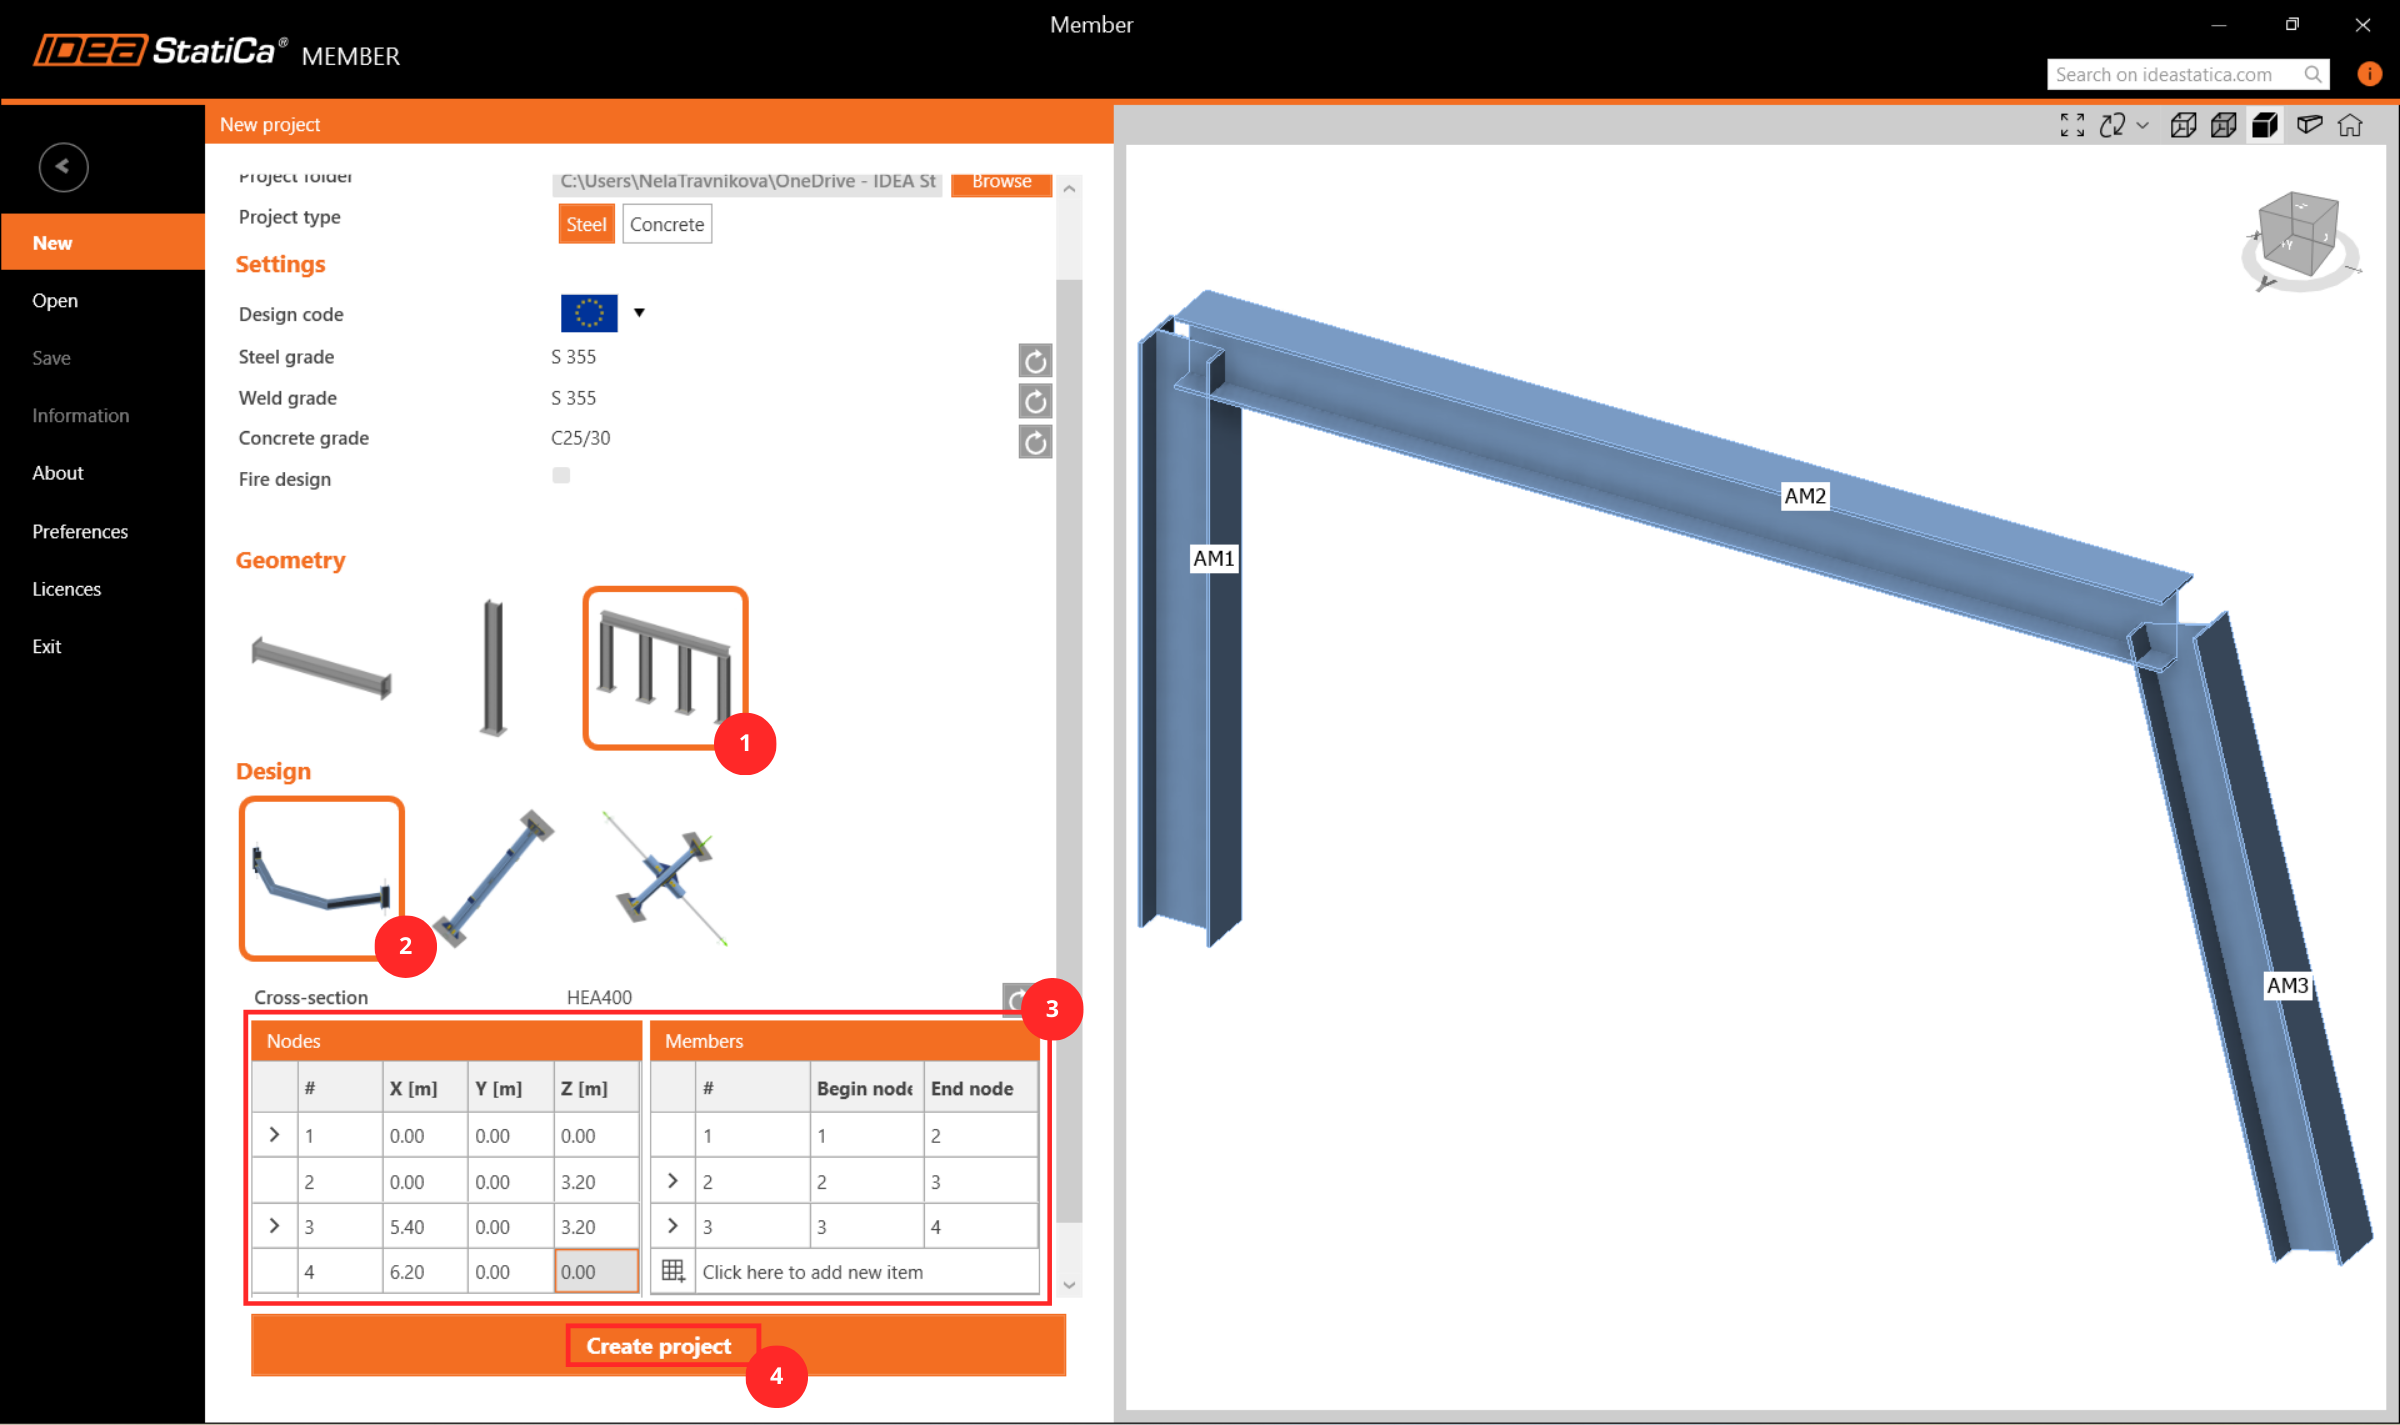Reset the Steel grade value
This screenshot has height=1425, width=2400.
click(x=1035, y=360)
